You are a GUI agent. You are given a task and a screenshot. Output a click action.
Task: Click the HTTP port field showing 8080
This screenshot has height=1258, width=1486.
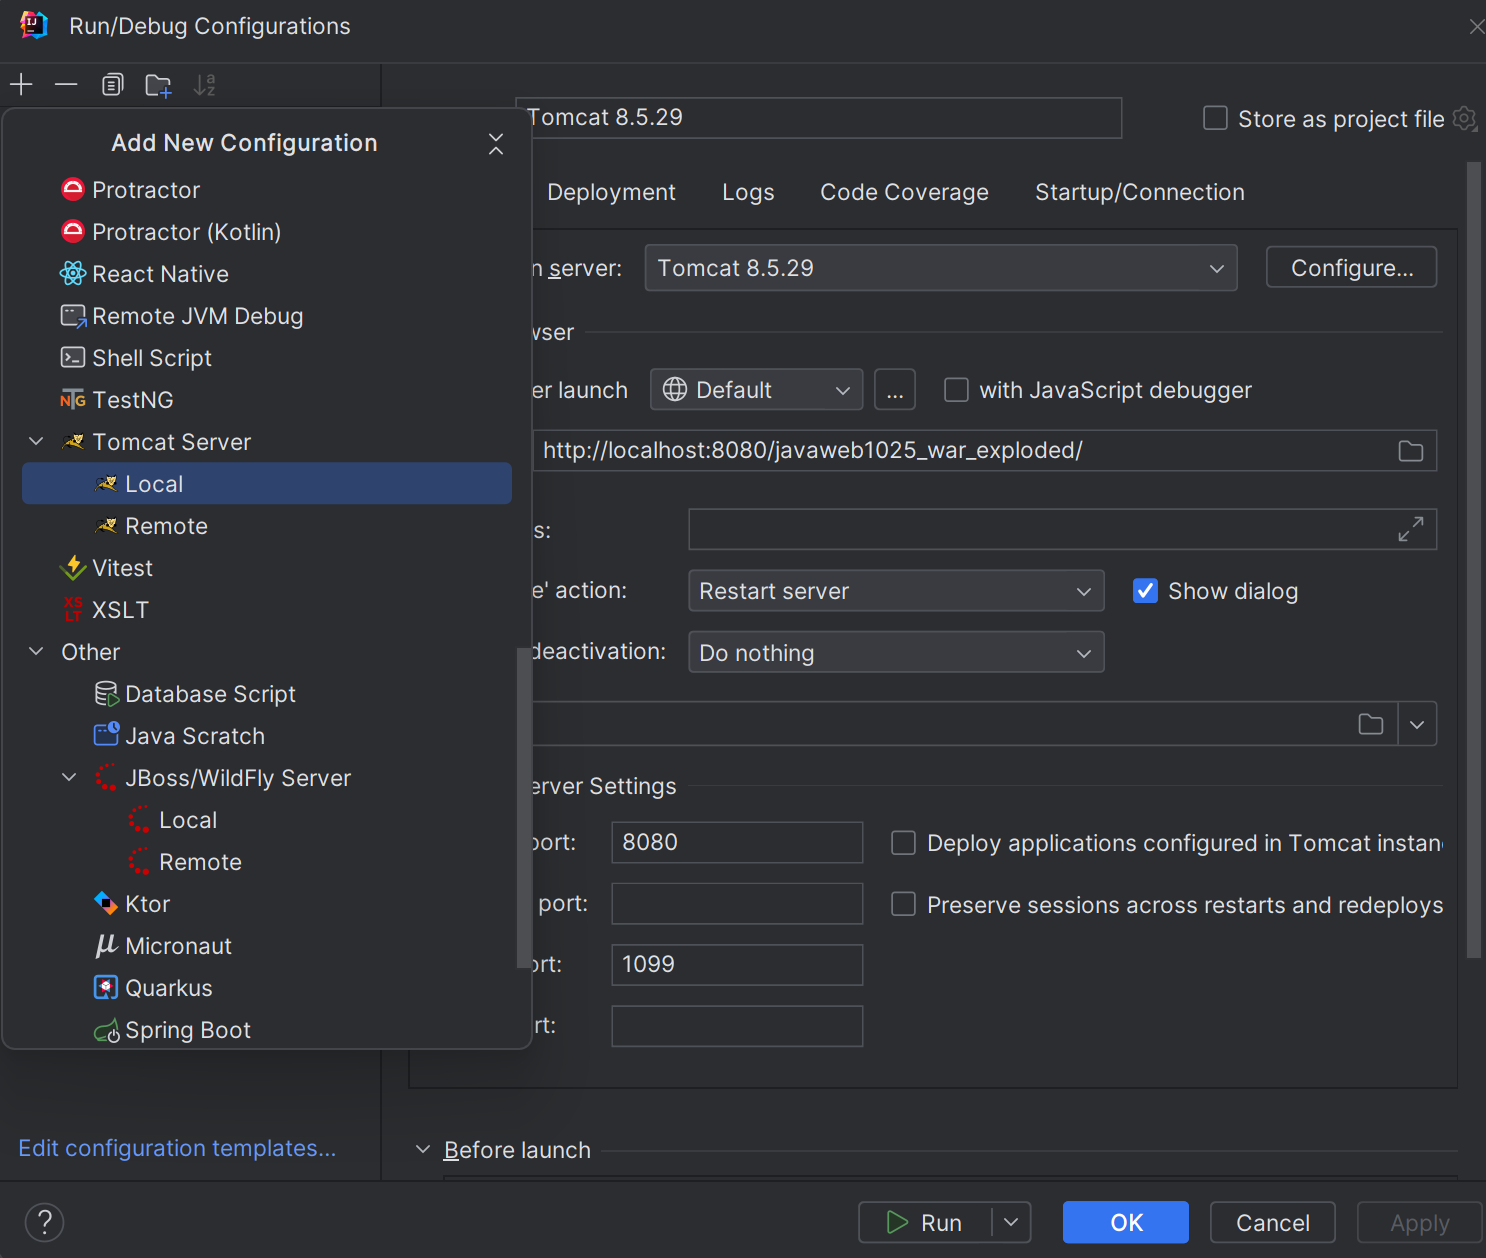(737, 842)
